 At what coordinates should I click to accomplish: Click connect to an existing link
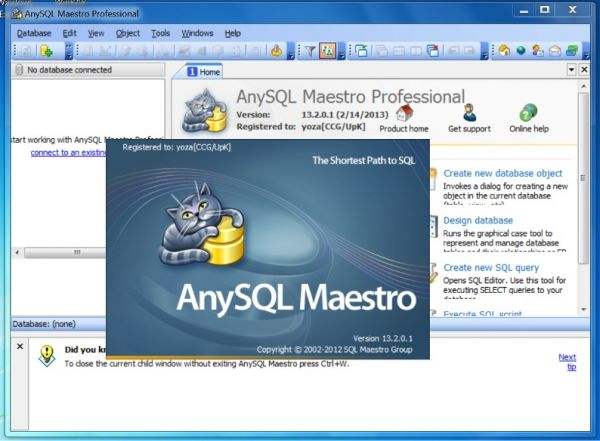pyautogui.click(x=68, y=153)
